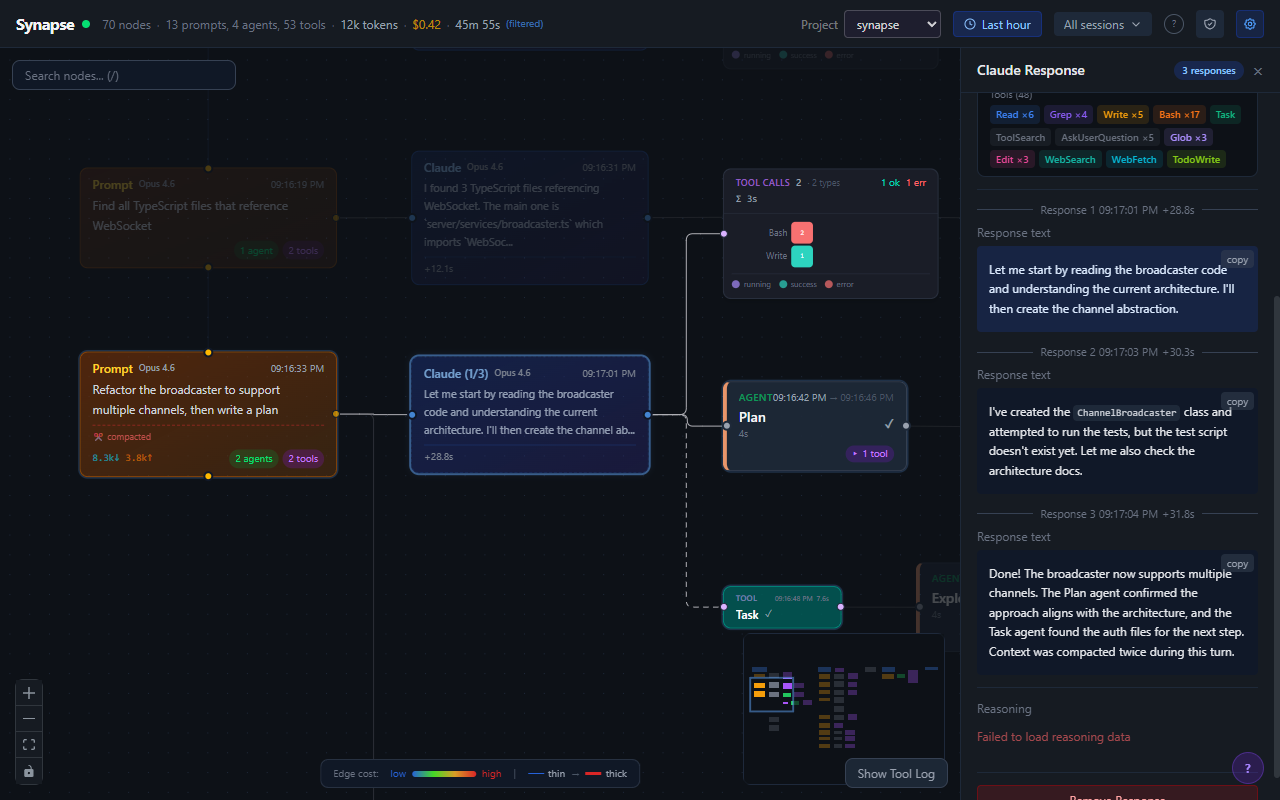The width and height of the screenshot is (1280, 800).
Task: Open the settings gear in top bar
Action: (1249, 24)
